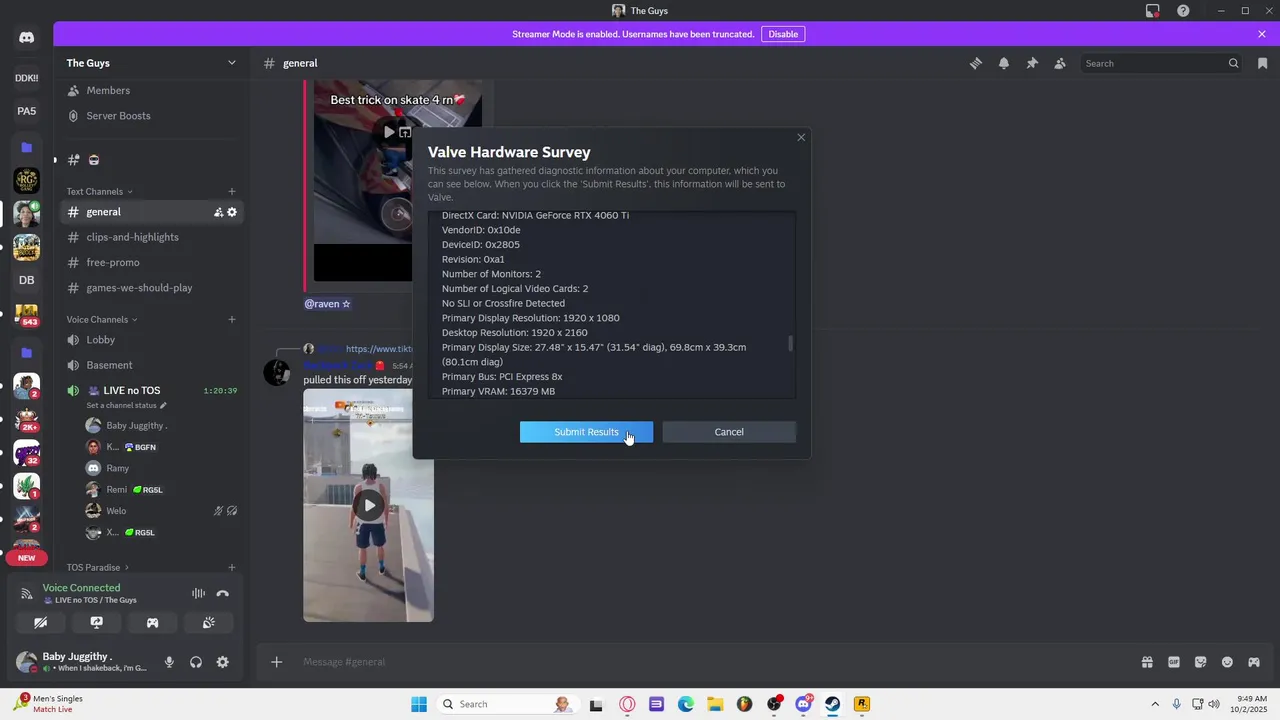Add a channel to TOS Paradise
Screen dimensions: 1280x720
tap(232, 567)
